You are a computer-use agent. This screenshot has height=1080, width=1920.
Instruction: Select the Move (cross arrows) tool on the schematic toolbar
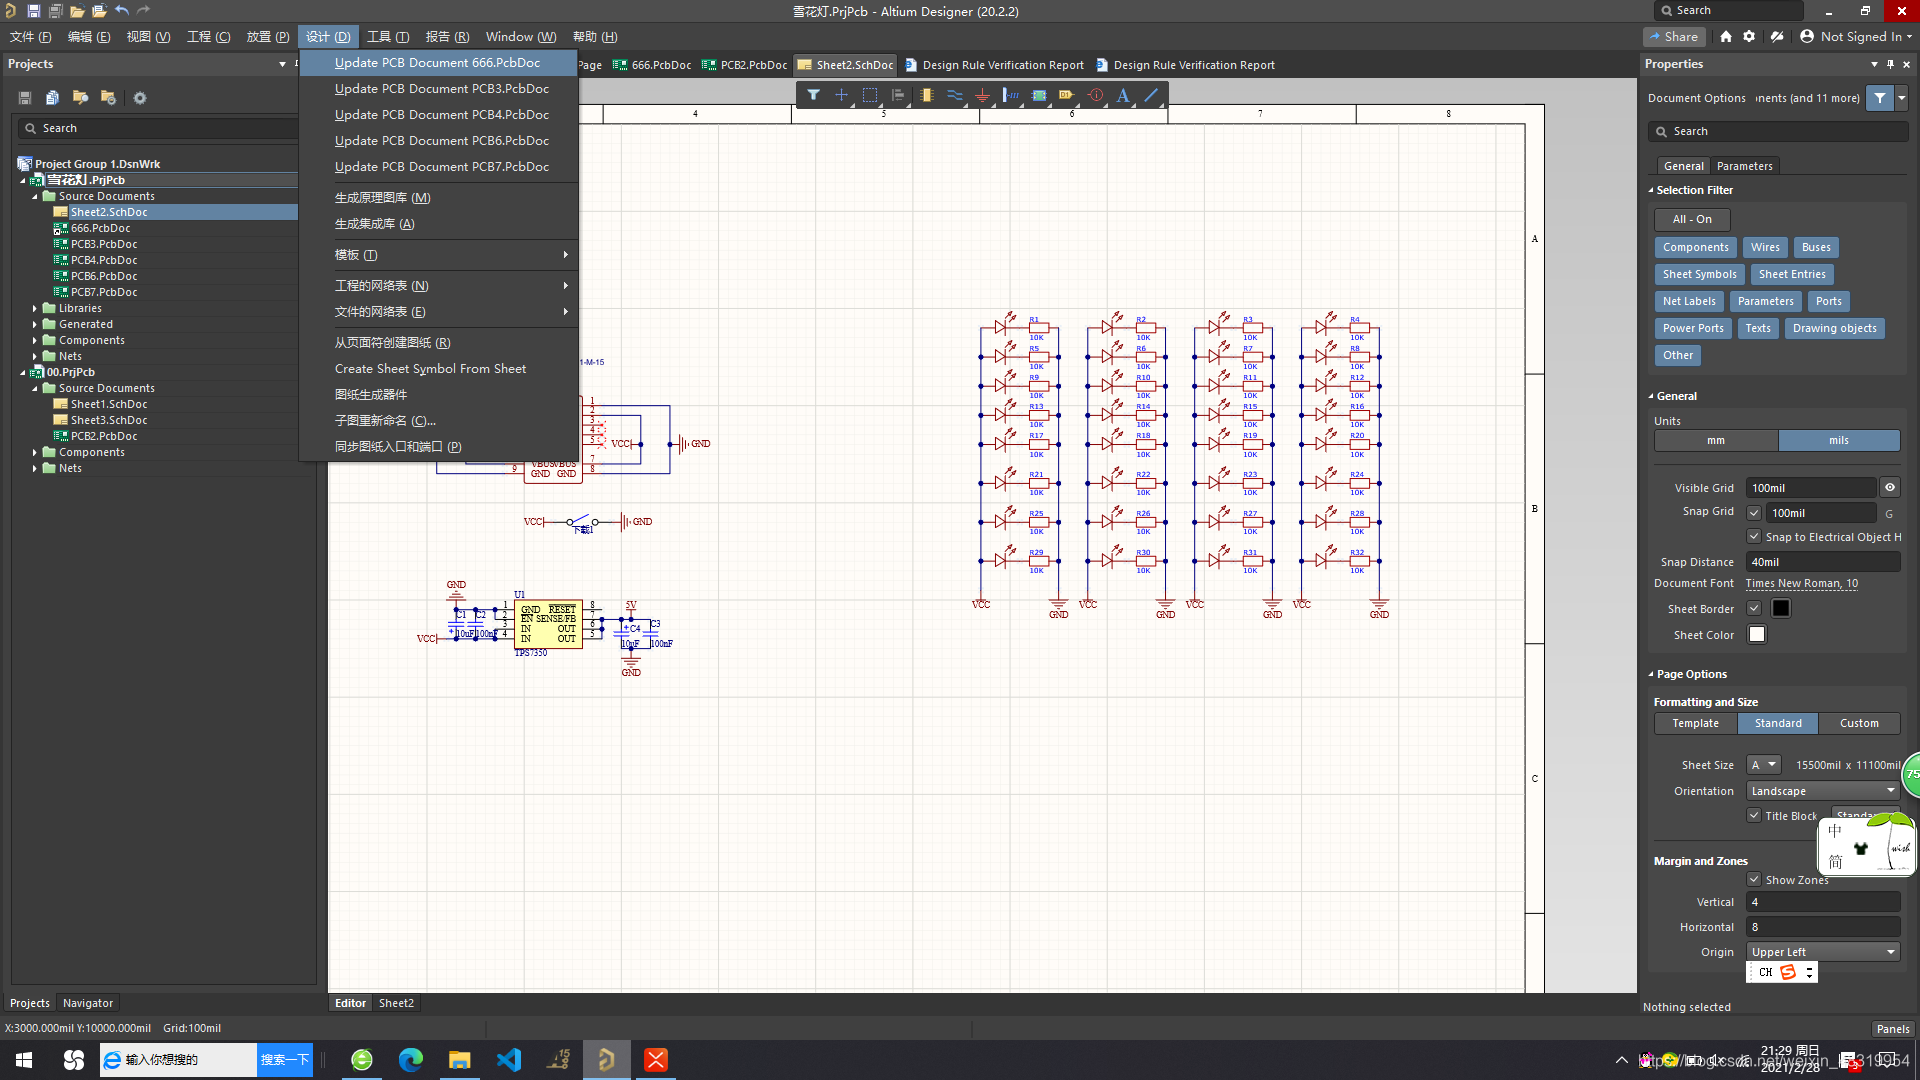(x=842, y=95)
